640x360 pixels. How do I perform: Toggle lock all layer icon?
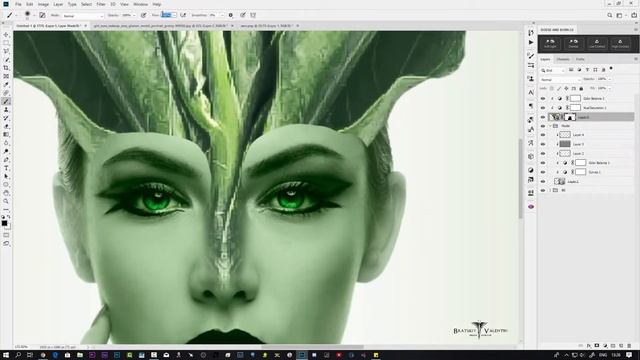pos(581,89)
